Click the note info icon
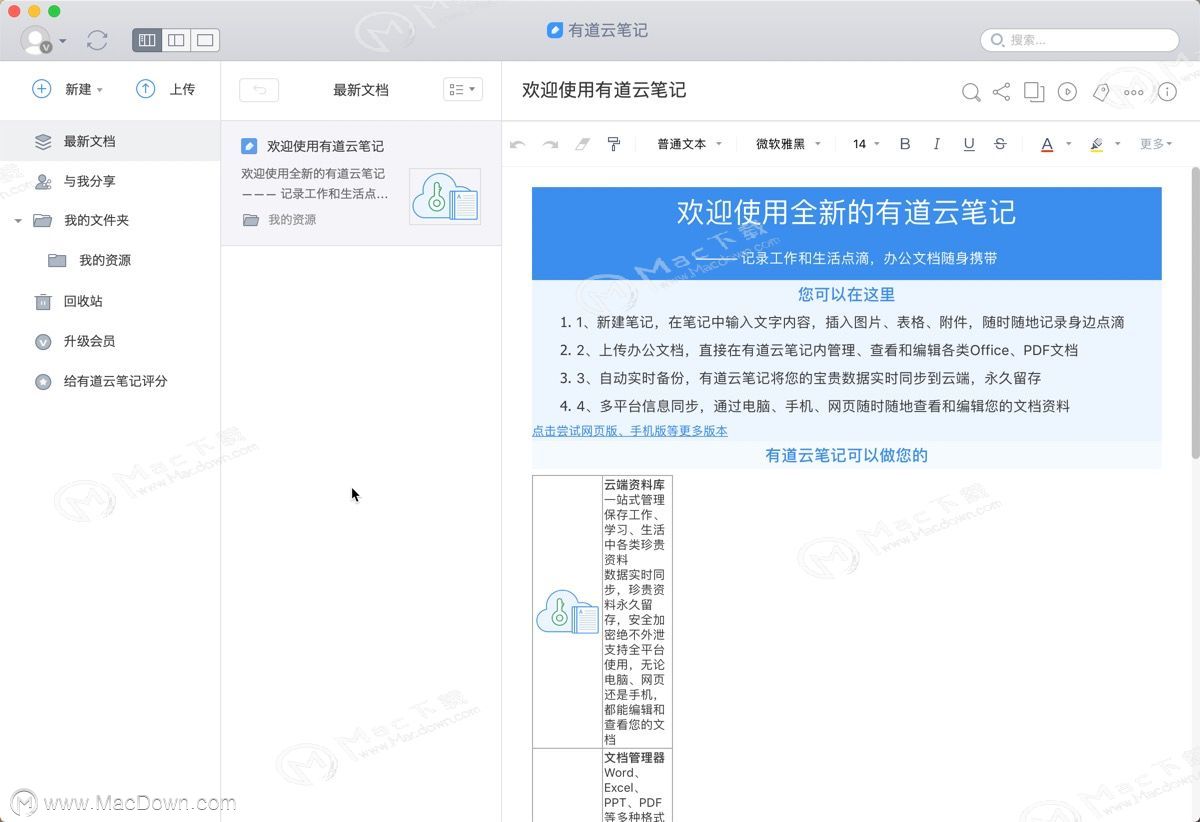The height and width of the screenshot is (822, 1200). click(x=1167, y=92)
